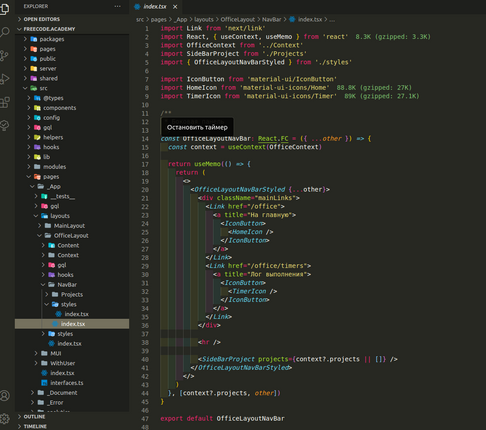The height and width of the screenshot is (430, 486).
Task: Open the Explorer view in activity bar
Action: [4, 8]
